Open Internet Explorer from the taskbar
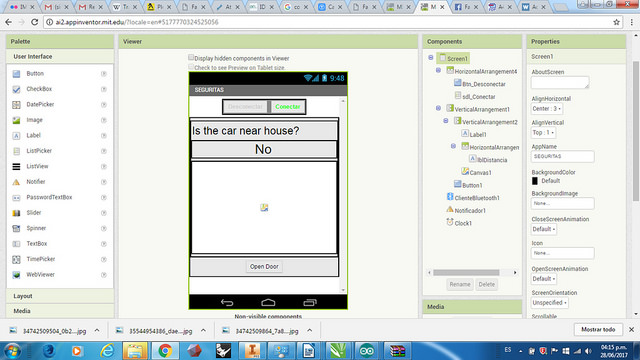Viewport: 640px width, 360px height. pos(107,351)
